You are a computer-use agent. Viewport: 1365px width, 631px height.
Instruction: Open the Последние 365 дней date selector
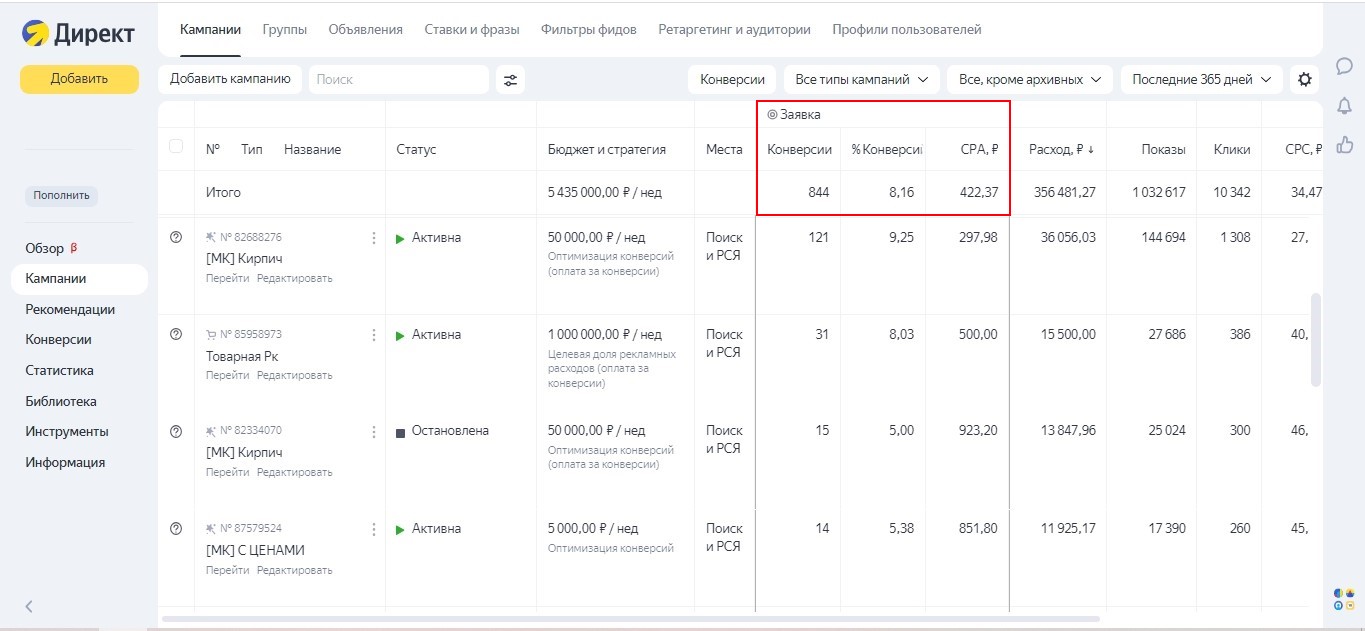coord(1200,78)
